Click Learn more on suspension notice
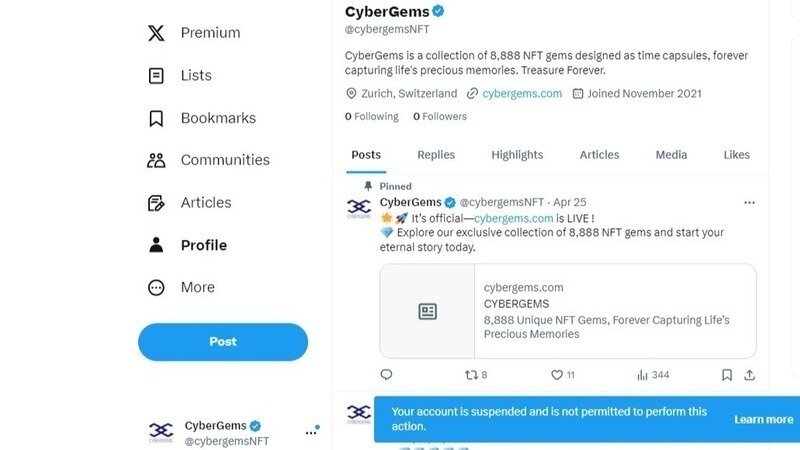The image size is (800, 450). 763,419
